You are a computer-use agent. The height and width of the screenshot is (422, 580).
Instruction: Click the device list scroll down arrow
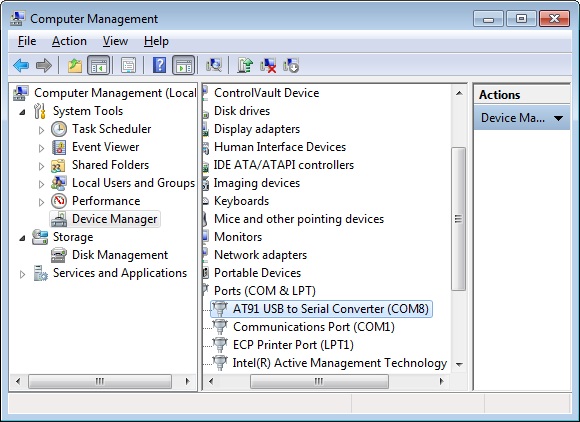pos(459,364)
